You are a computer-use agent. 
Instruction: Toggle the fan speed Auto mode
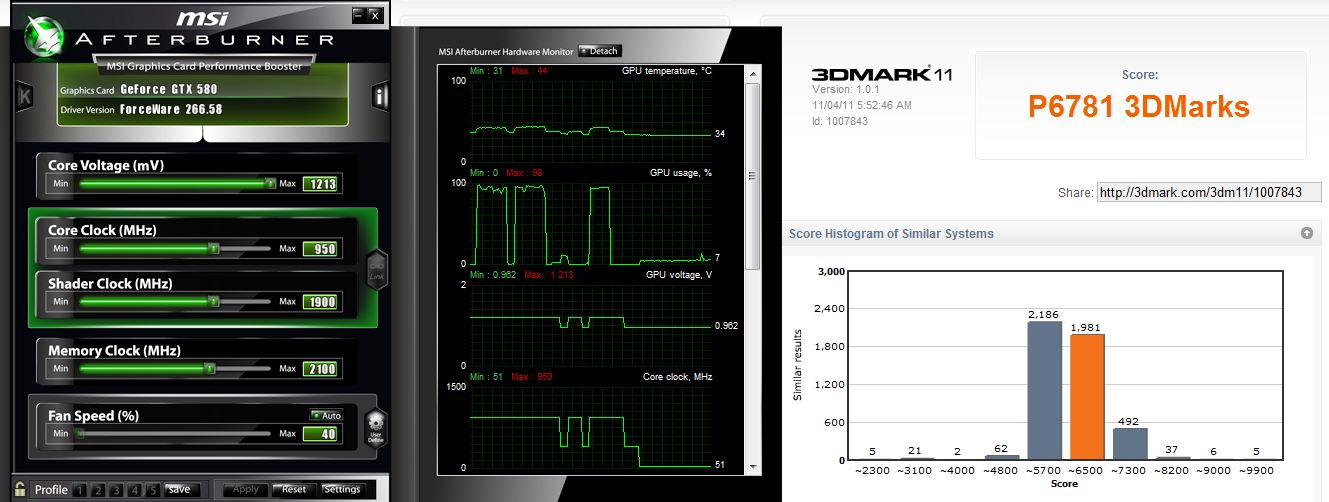click(326, 415)
